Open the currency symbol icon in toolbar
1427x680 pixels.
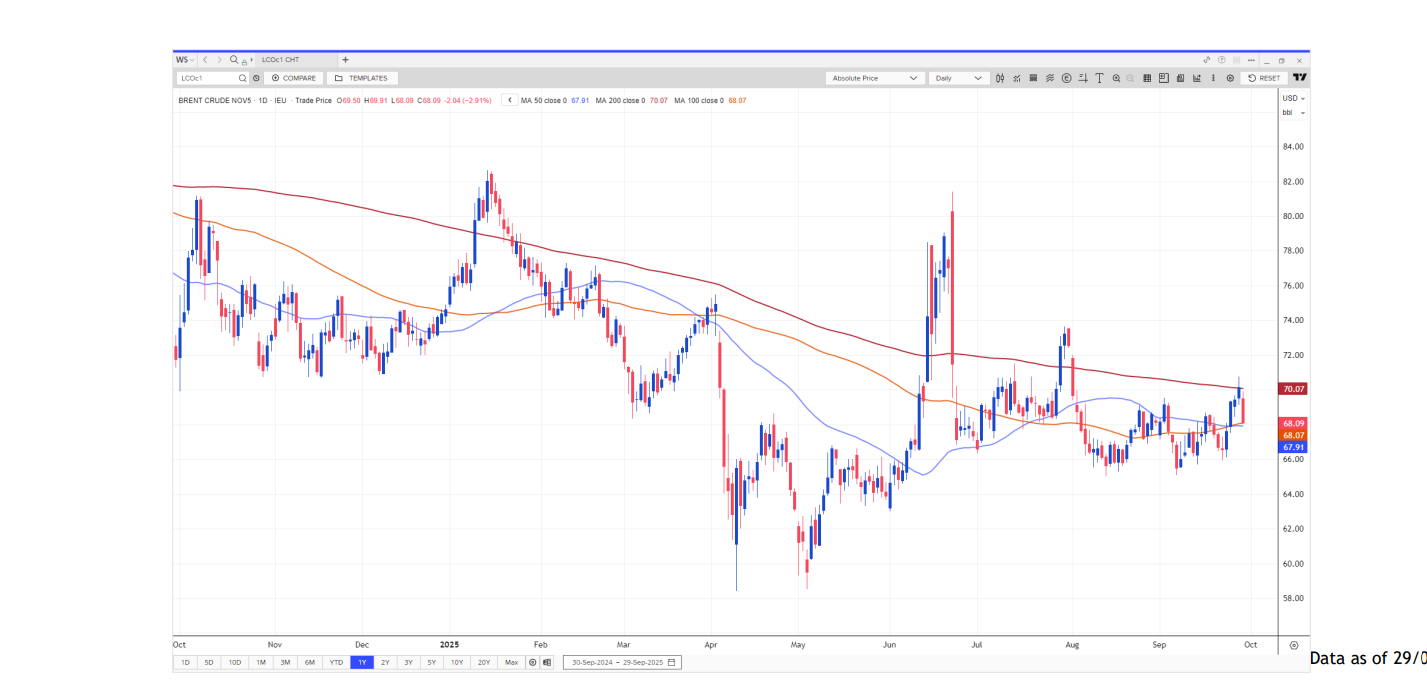(1066, 78)
